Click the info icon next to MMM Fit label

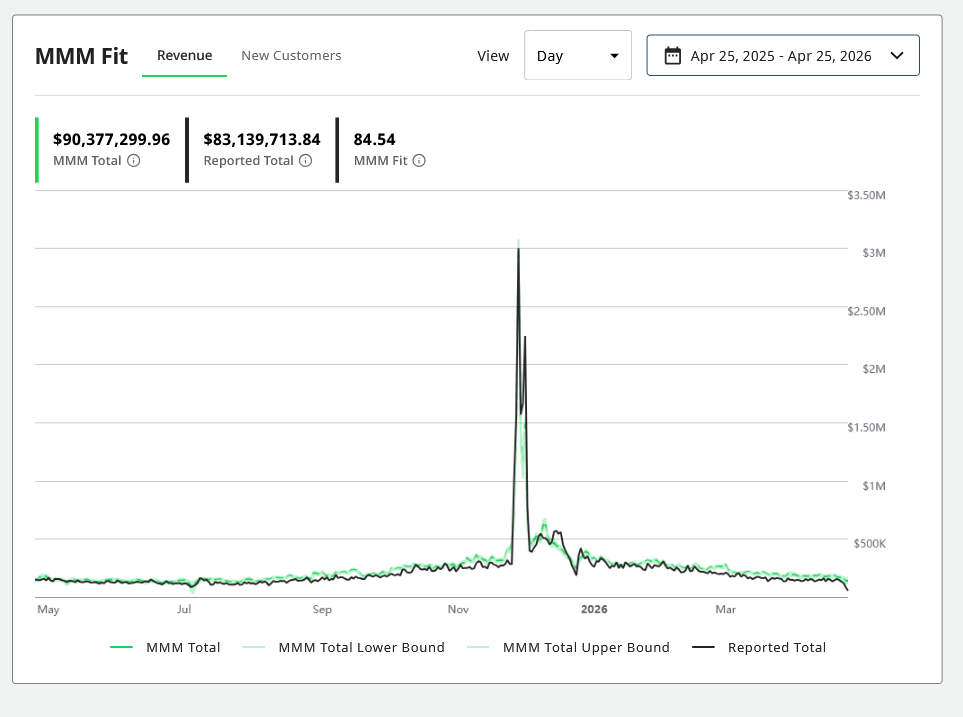[x=419, y=161]
